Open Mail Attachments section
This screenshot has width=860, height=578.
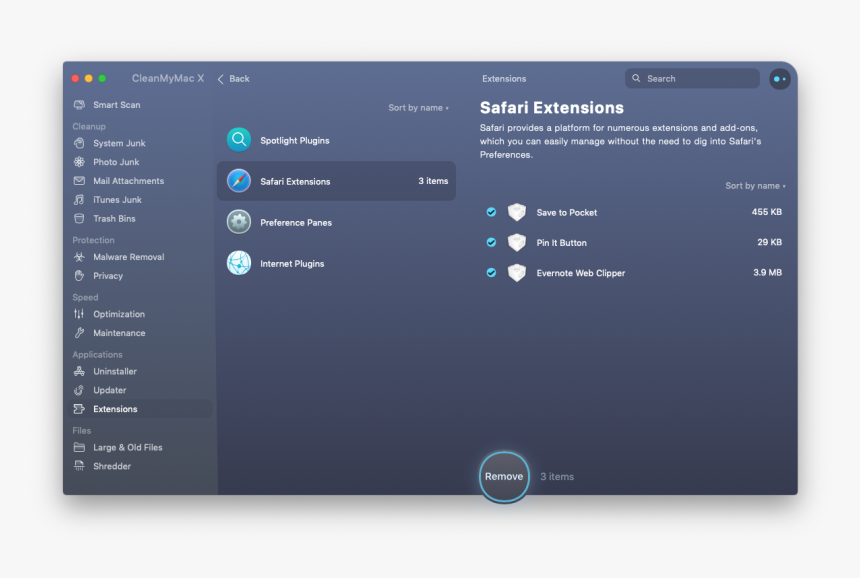[128, 180]
